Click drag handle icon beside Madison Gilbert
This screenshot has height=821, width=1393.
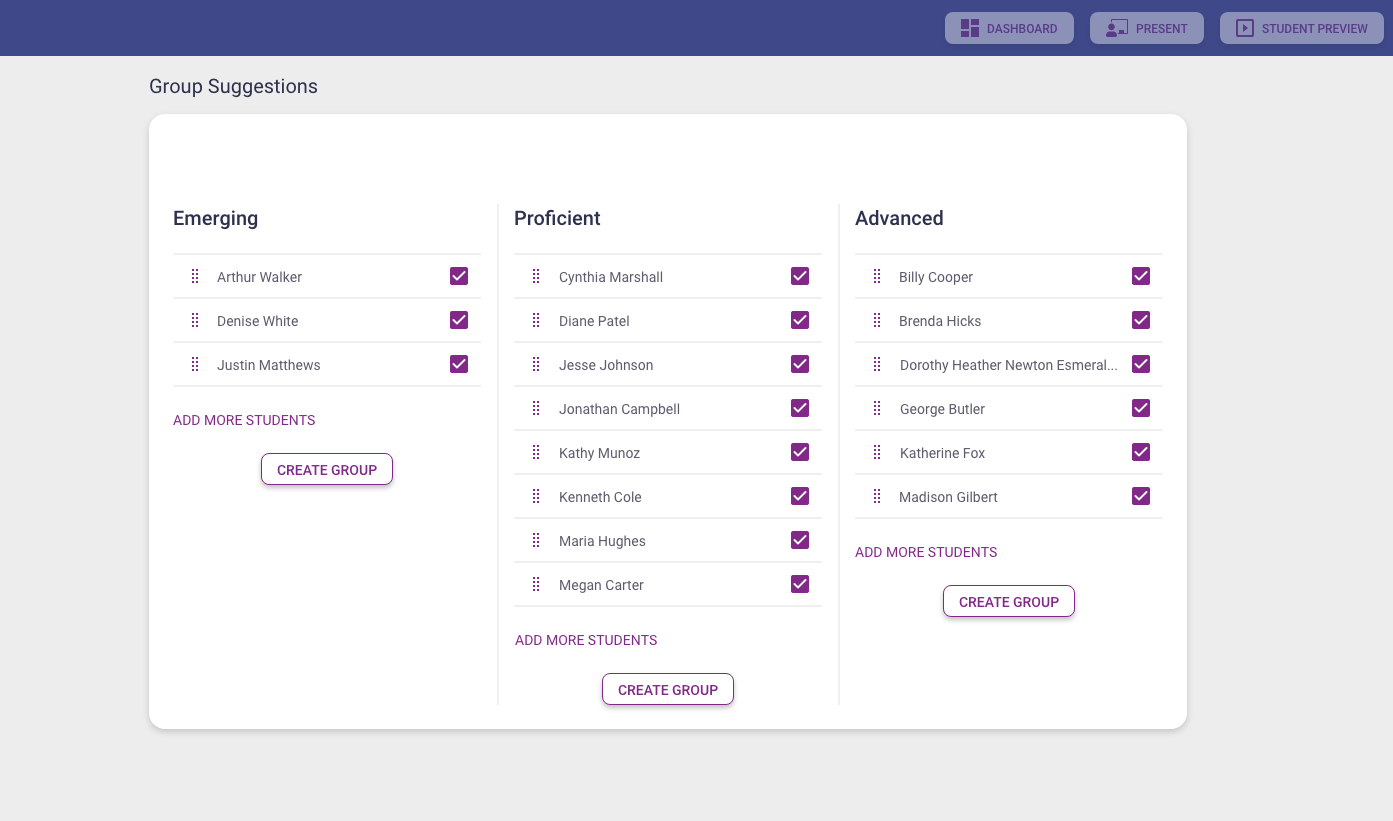point(877,497)
